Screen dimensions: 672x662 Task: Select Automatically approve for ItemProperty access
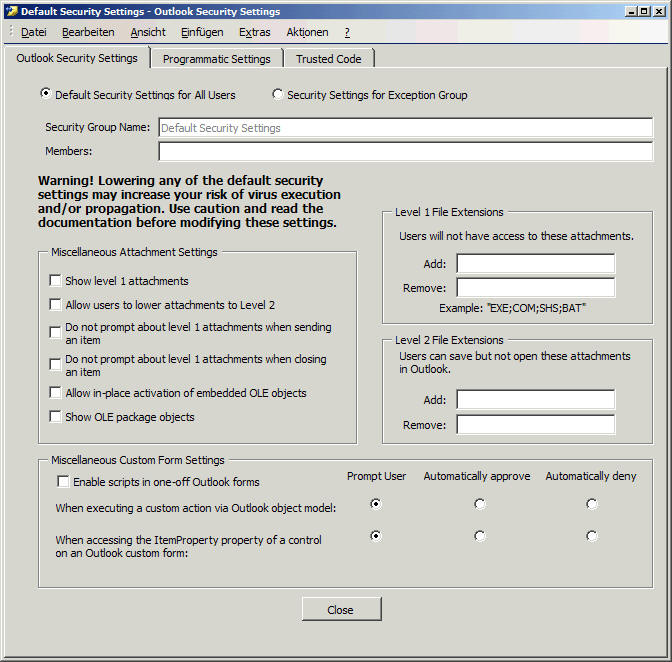click(480, 536)
